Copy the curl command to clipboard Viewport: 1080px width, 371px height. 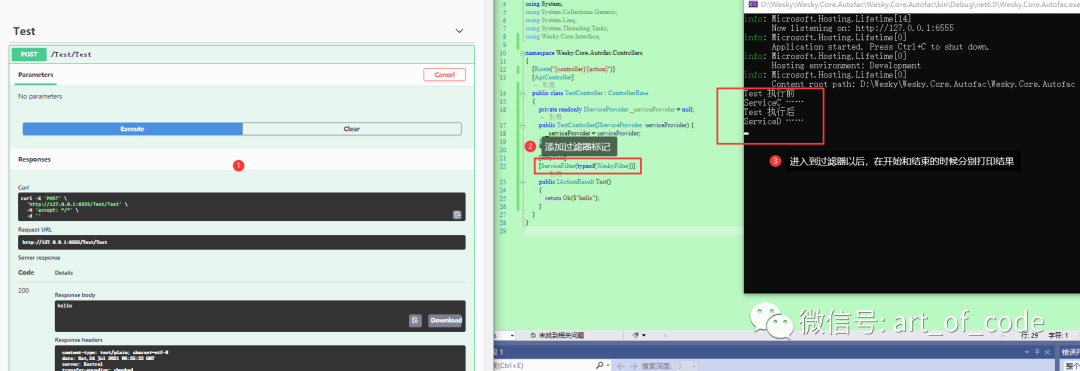pos(457,215)
